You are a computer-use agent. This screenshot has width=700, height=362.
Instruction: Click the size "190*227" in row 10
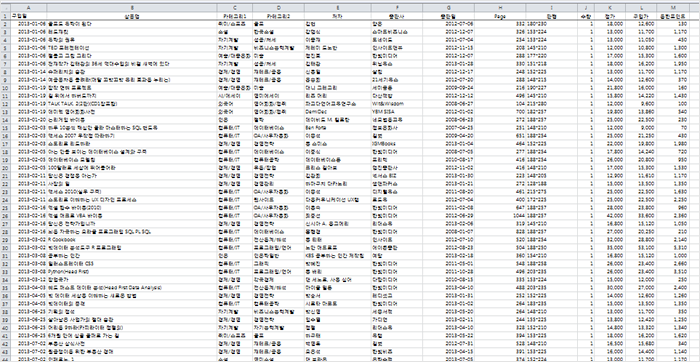tap(551, 87)
